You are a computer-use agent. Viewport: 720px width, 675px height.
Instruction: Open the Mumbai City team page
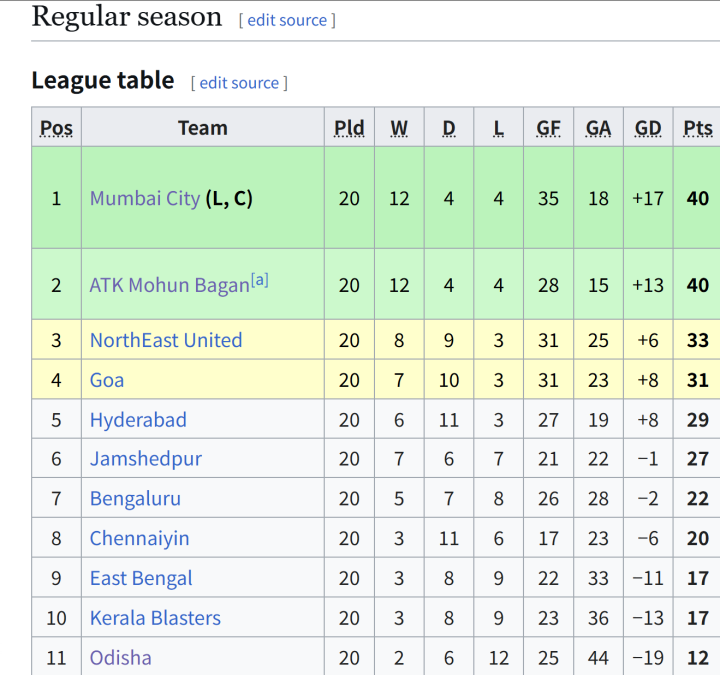click(x=145, y=198)
